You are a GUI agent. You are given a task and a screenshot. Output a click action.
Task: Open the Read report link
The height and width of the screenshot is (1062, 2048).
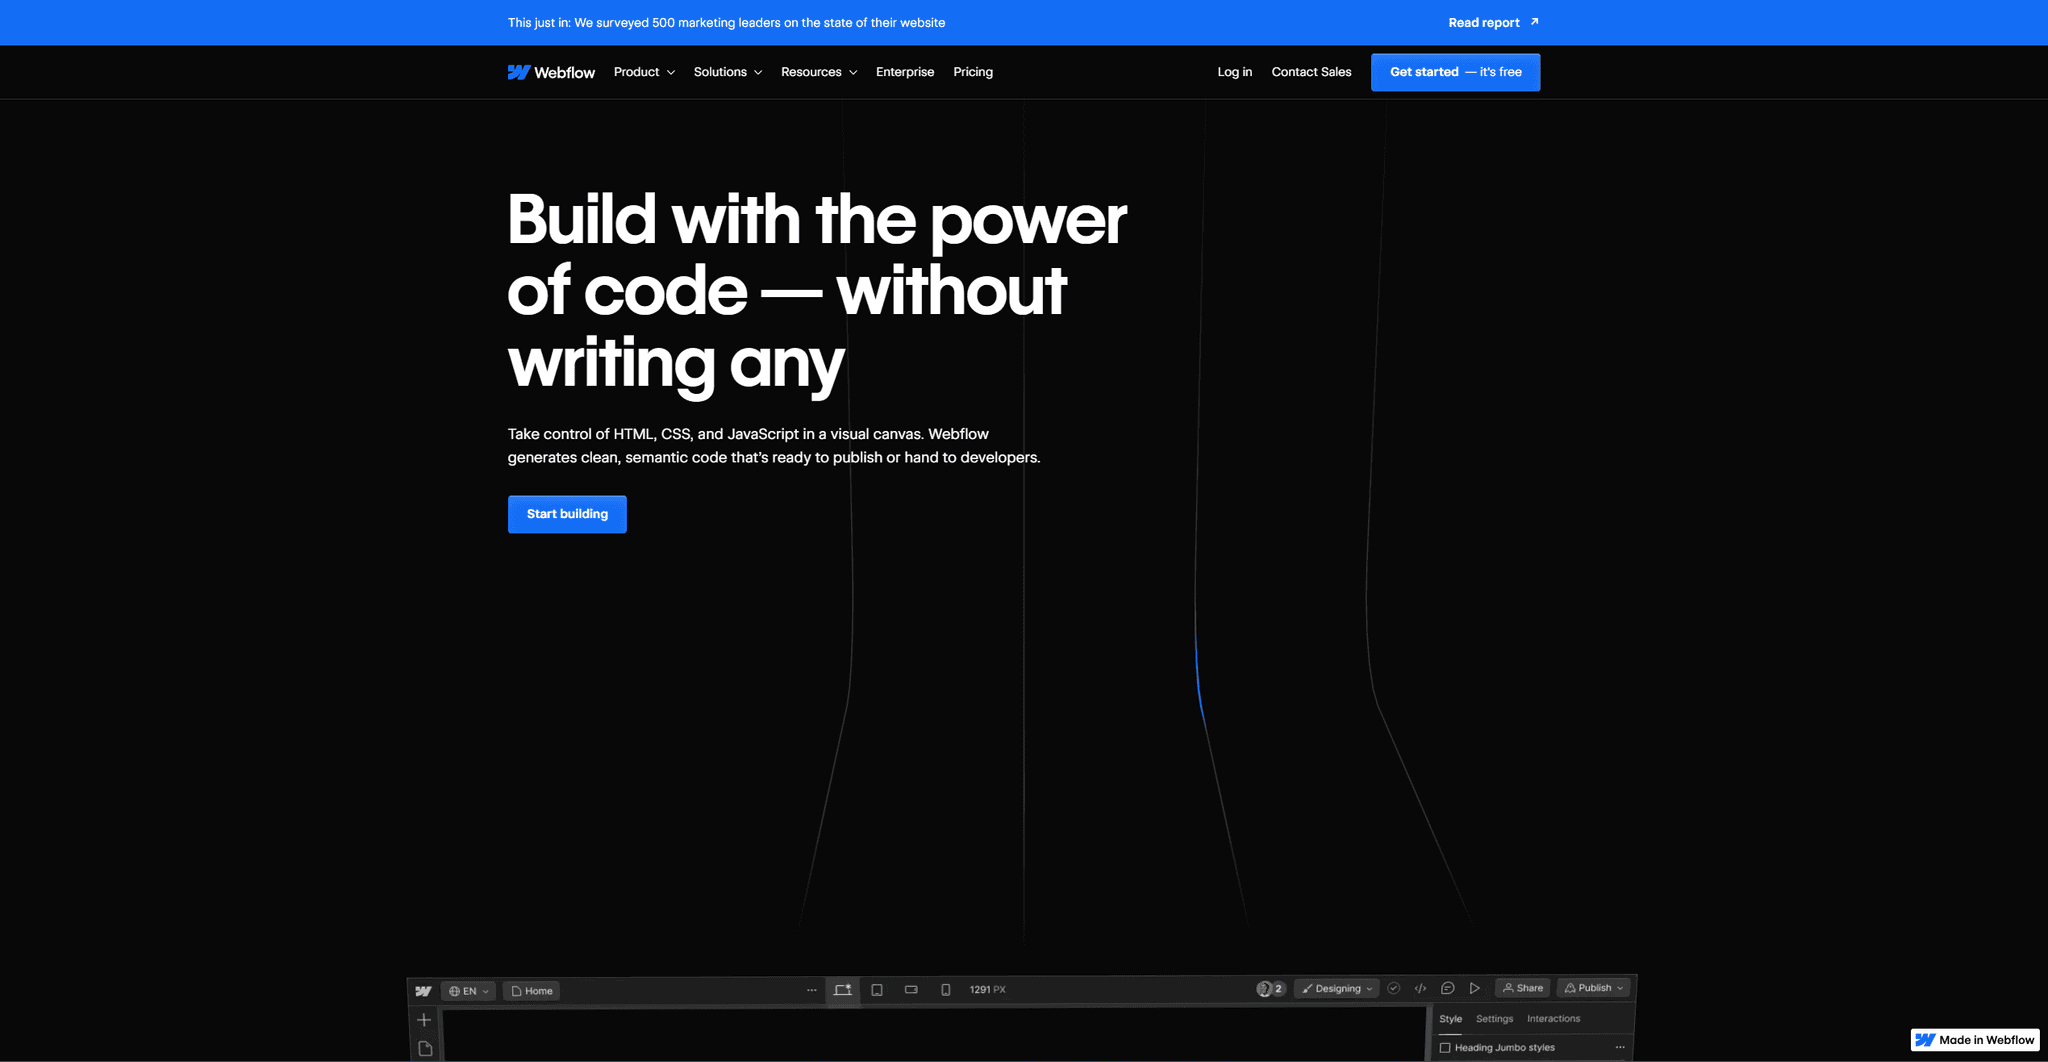1494,22
